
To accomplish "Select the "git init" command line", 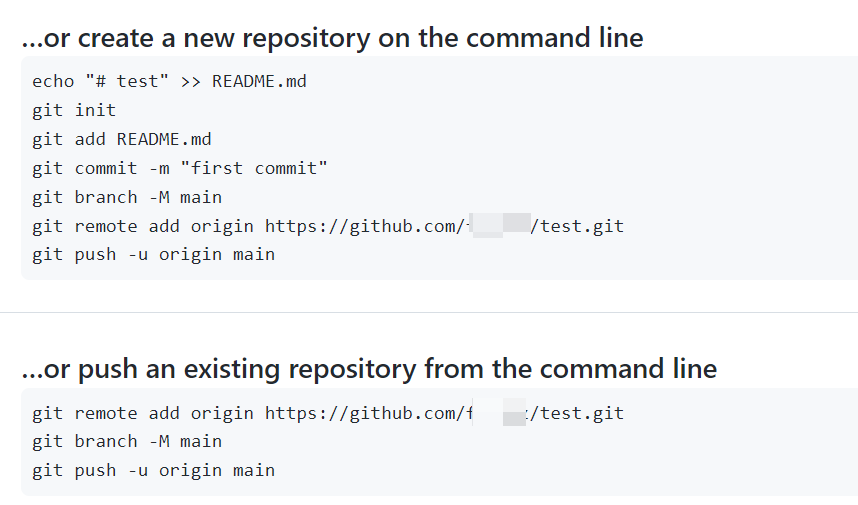I will pos(74,110).
